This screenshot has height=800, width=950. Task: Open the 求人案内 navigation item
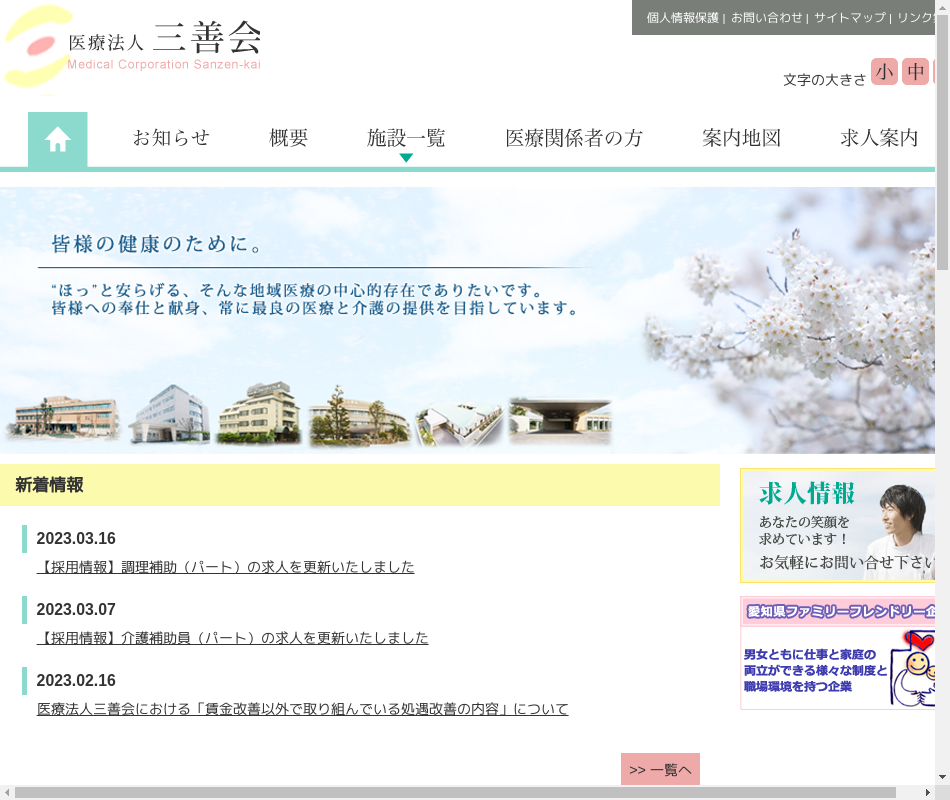pyautogui.click(x=879, y=139)
